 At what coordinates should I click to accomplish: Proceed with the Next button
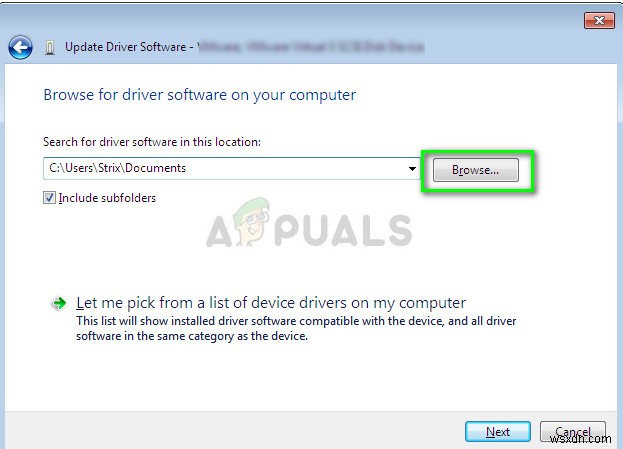point(498,432)
